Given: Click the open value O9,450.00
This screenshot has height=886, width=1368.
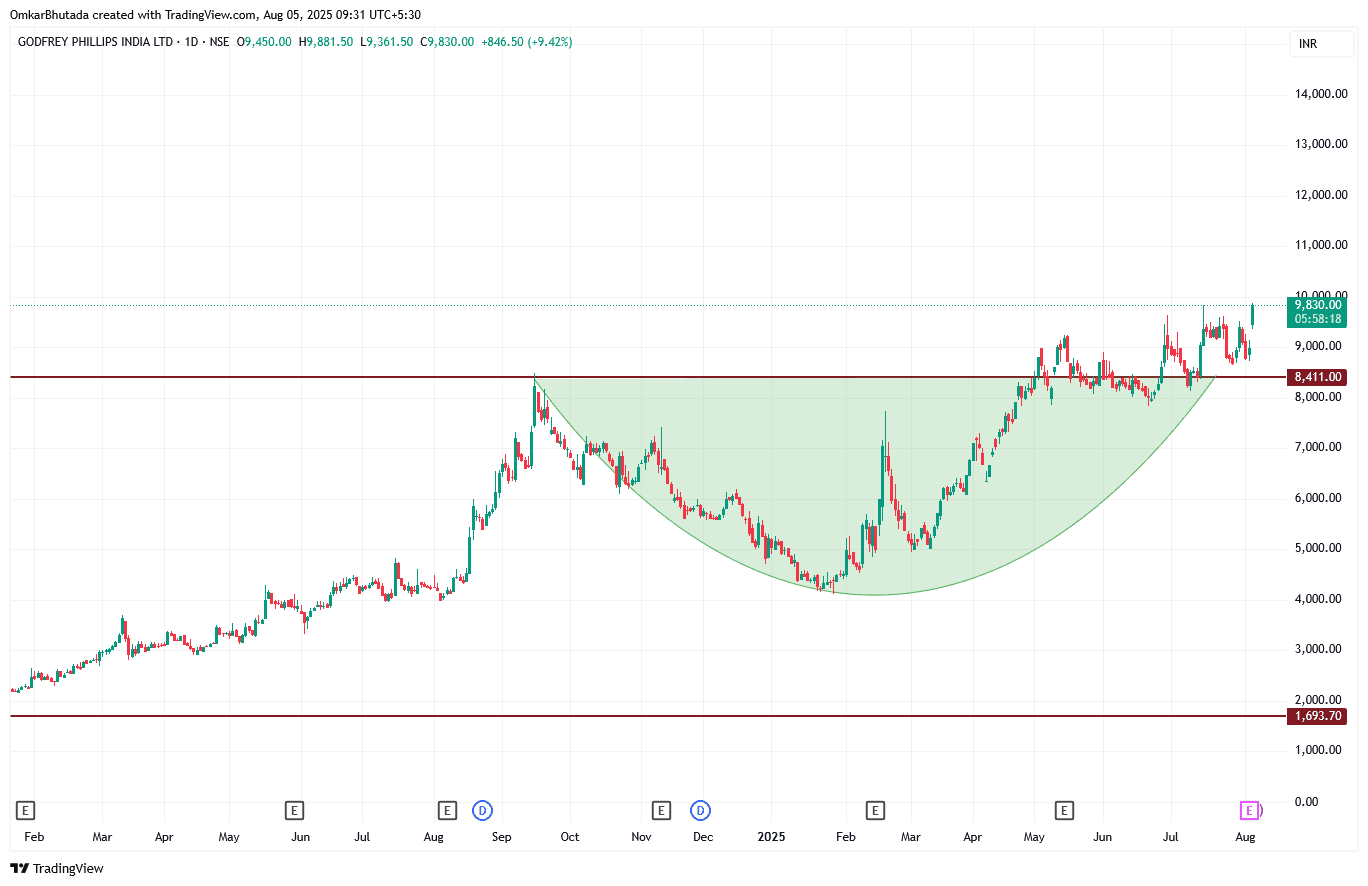Looking at the screenshot, I should (264, 42).
